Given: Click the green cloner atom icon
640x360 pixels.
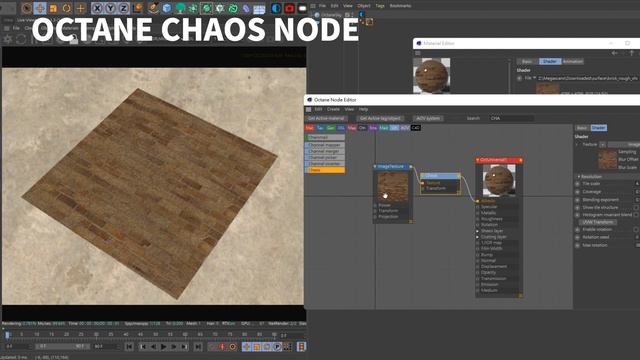Looking at the screenshot, I should pos(193,8).
